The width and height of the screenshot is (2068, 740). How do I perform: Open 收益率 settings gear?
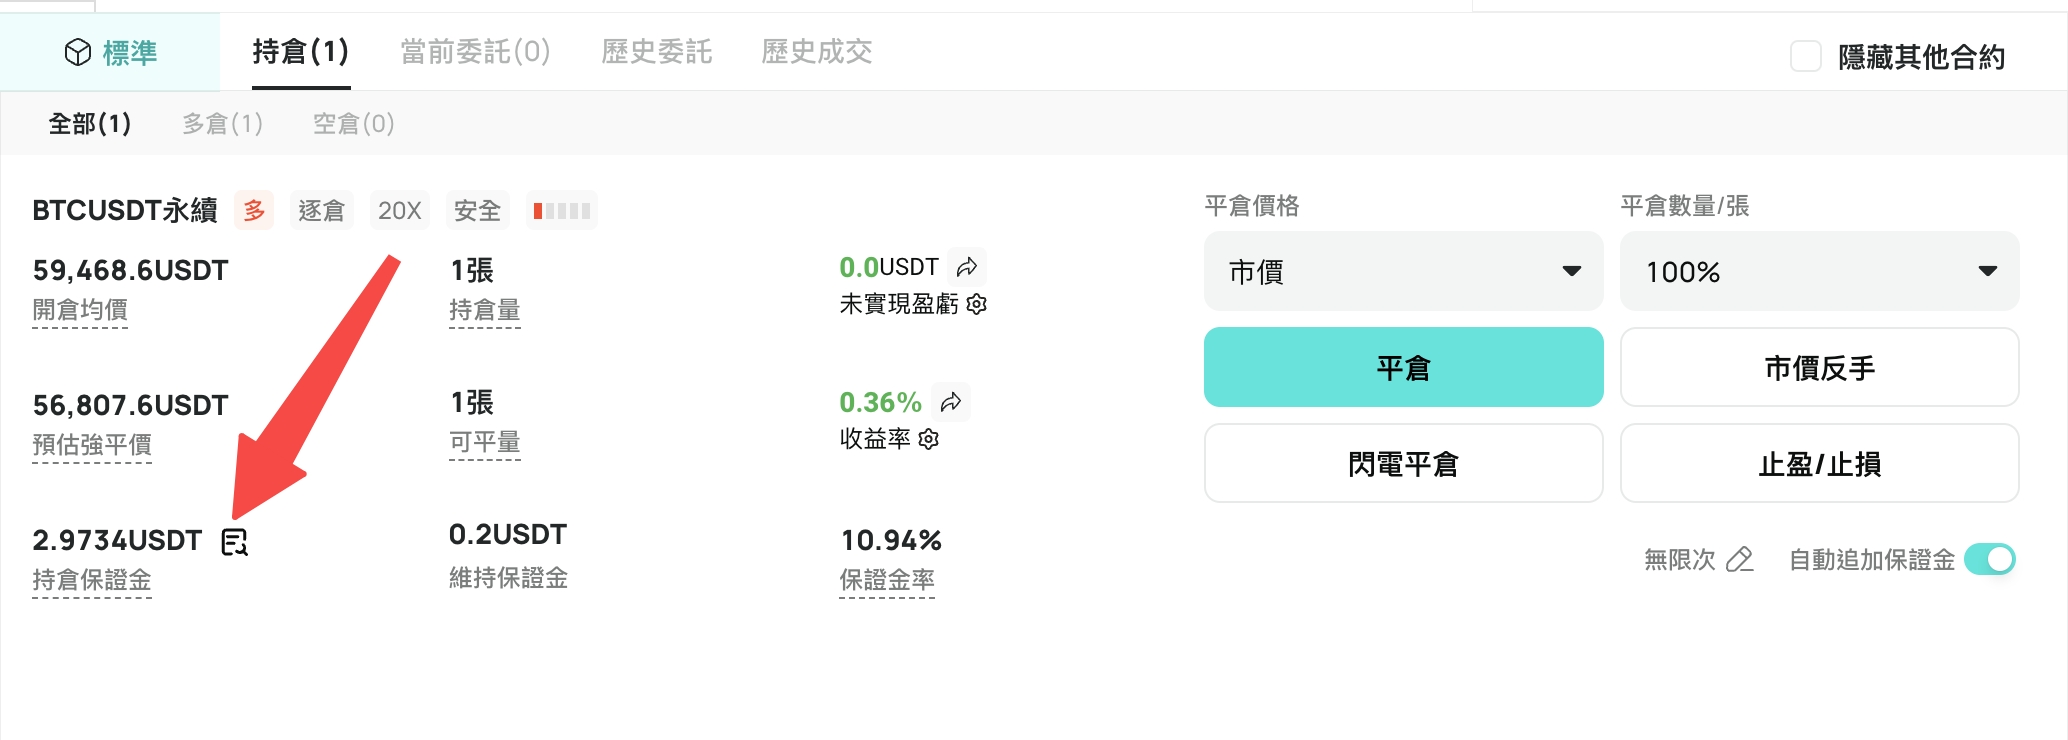point(929,439)
